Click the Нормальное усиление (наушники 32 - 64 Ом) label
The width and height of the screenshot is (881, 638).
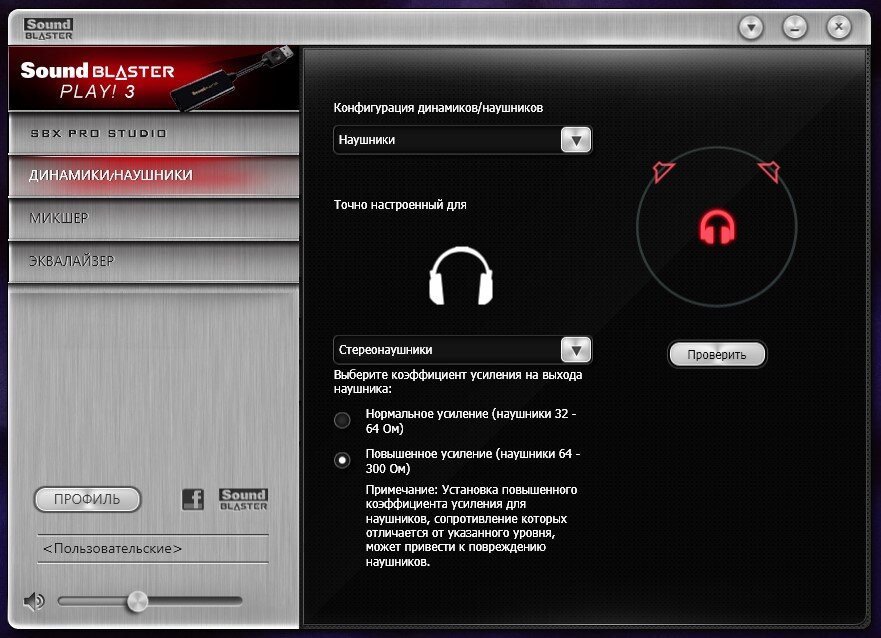[471, 421]
